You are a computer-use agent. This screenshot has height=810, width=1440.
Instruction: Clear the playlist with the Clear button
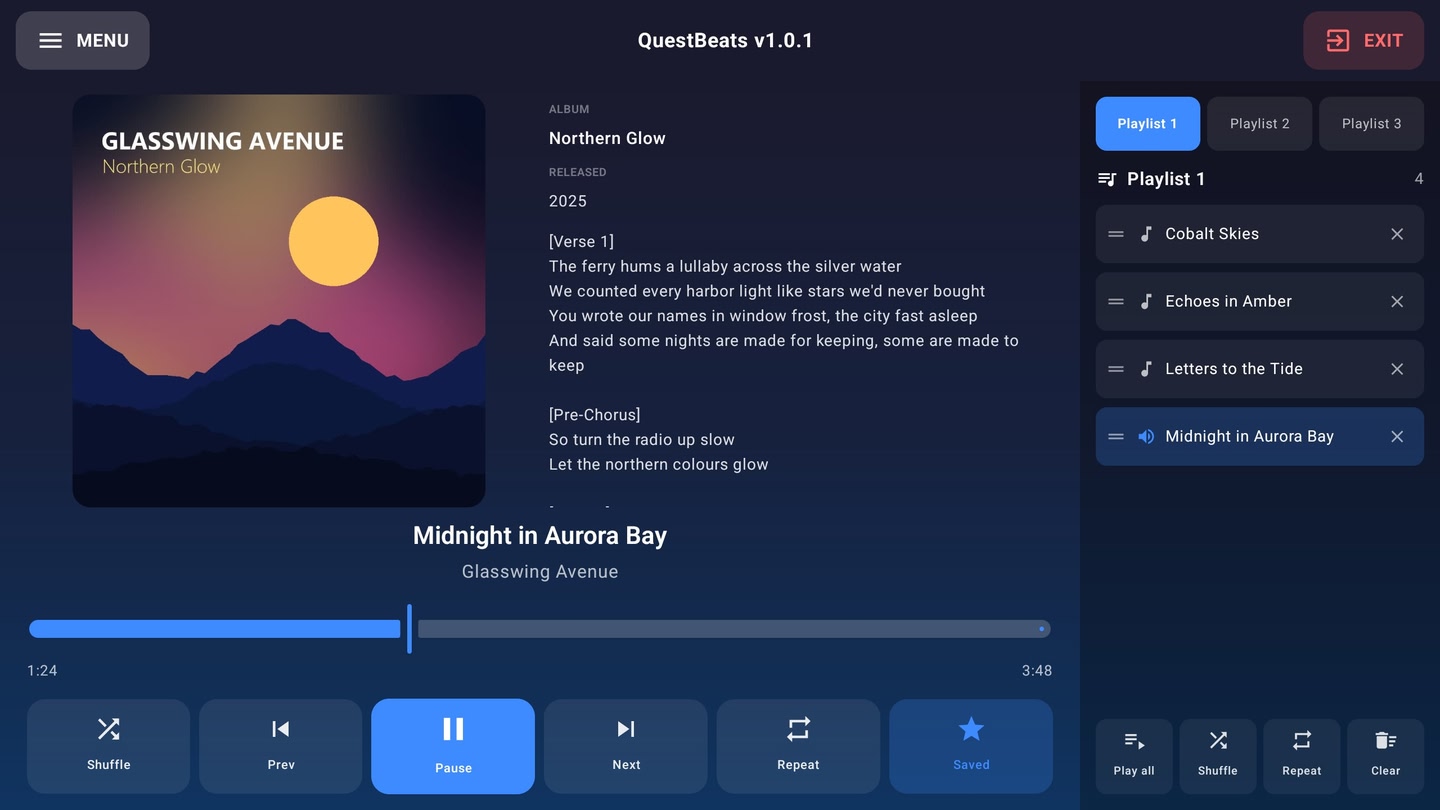1386,755
